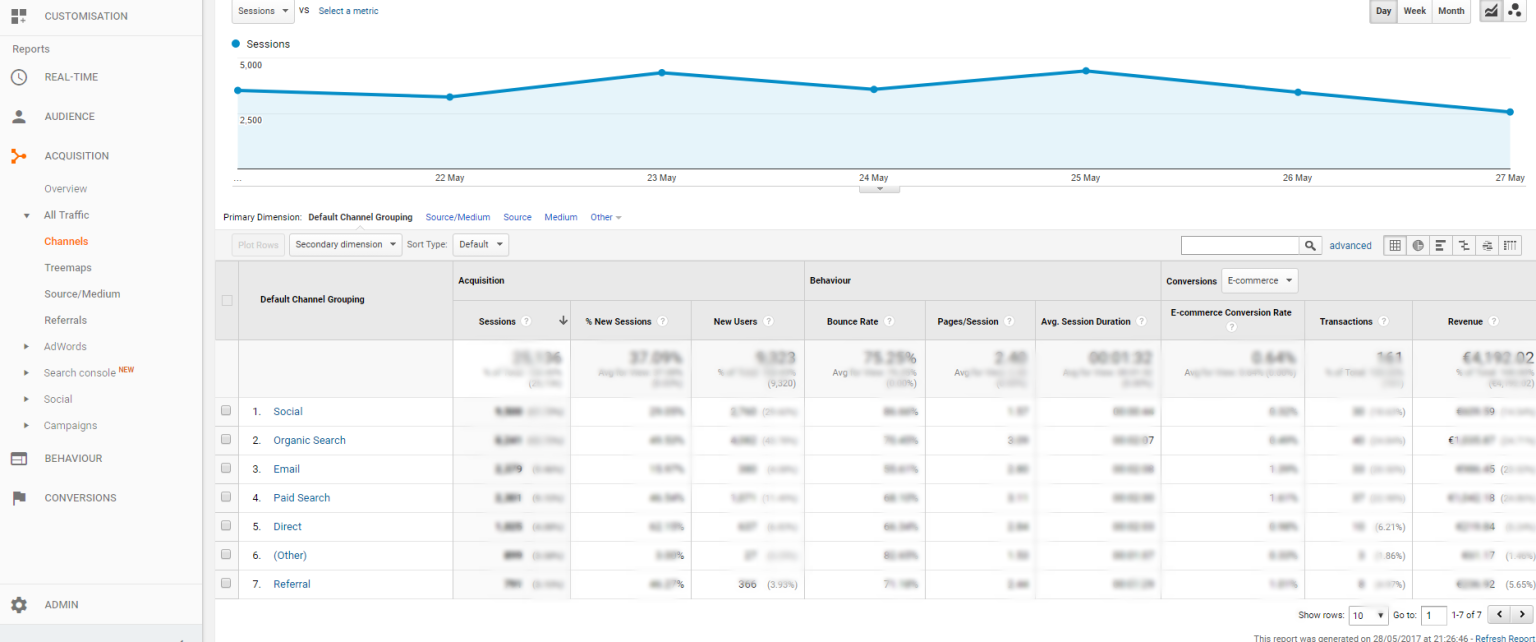
Task: Open Customisation via its grid icon
Action: click(19, 16)
